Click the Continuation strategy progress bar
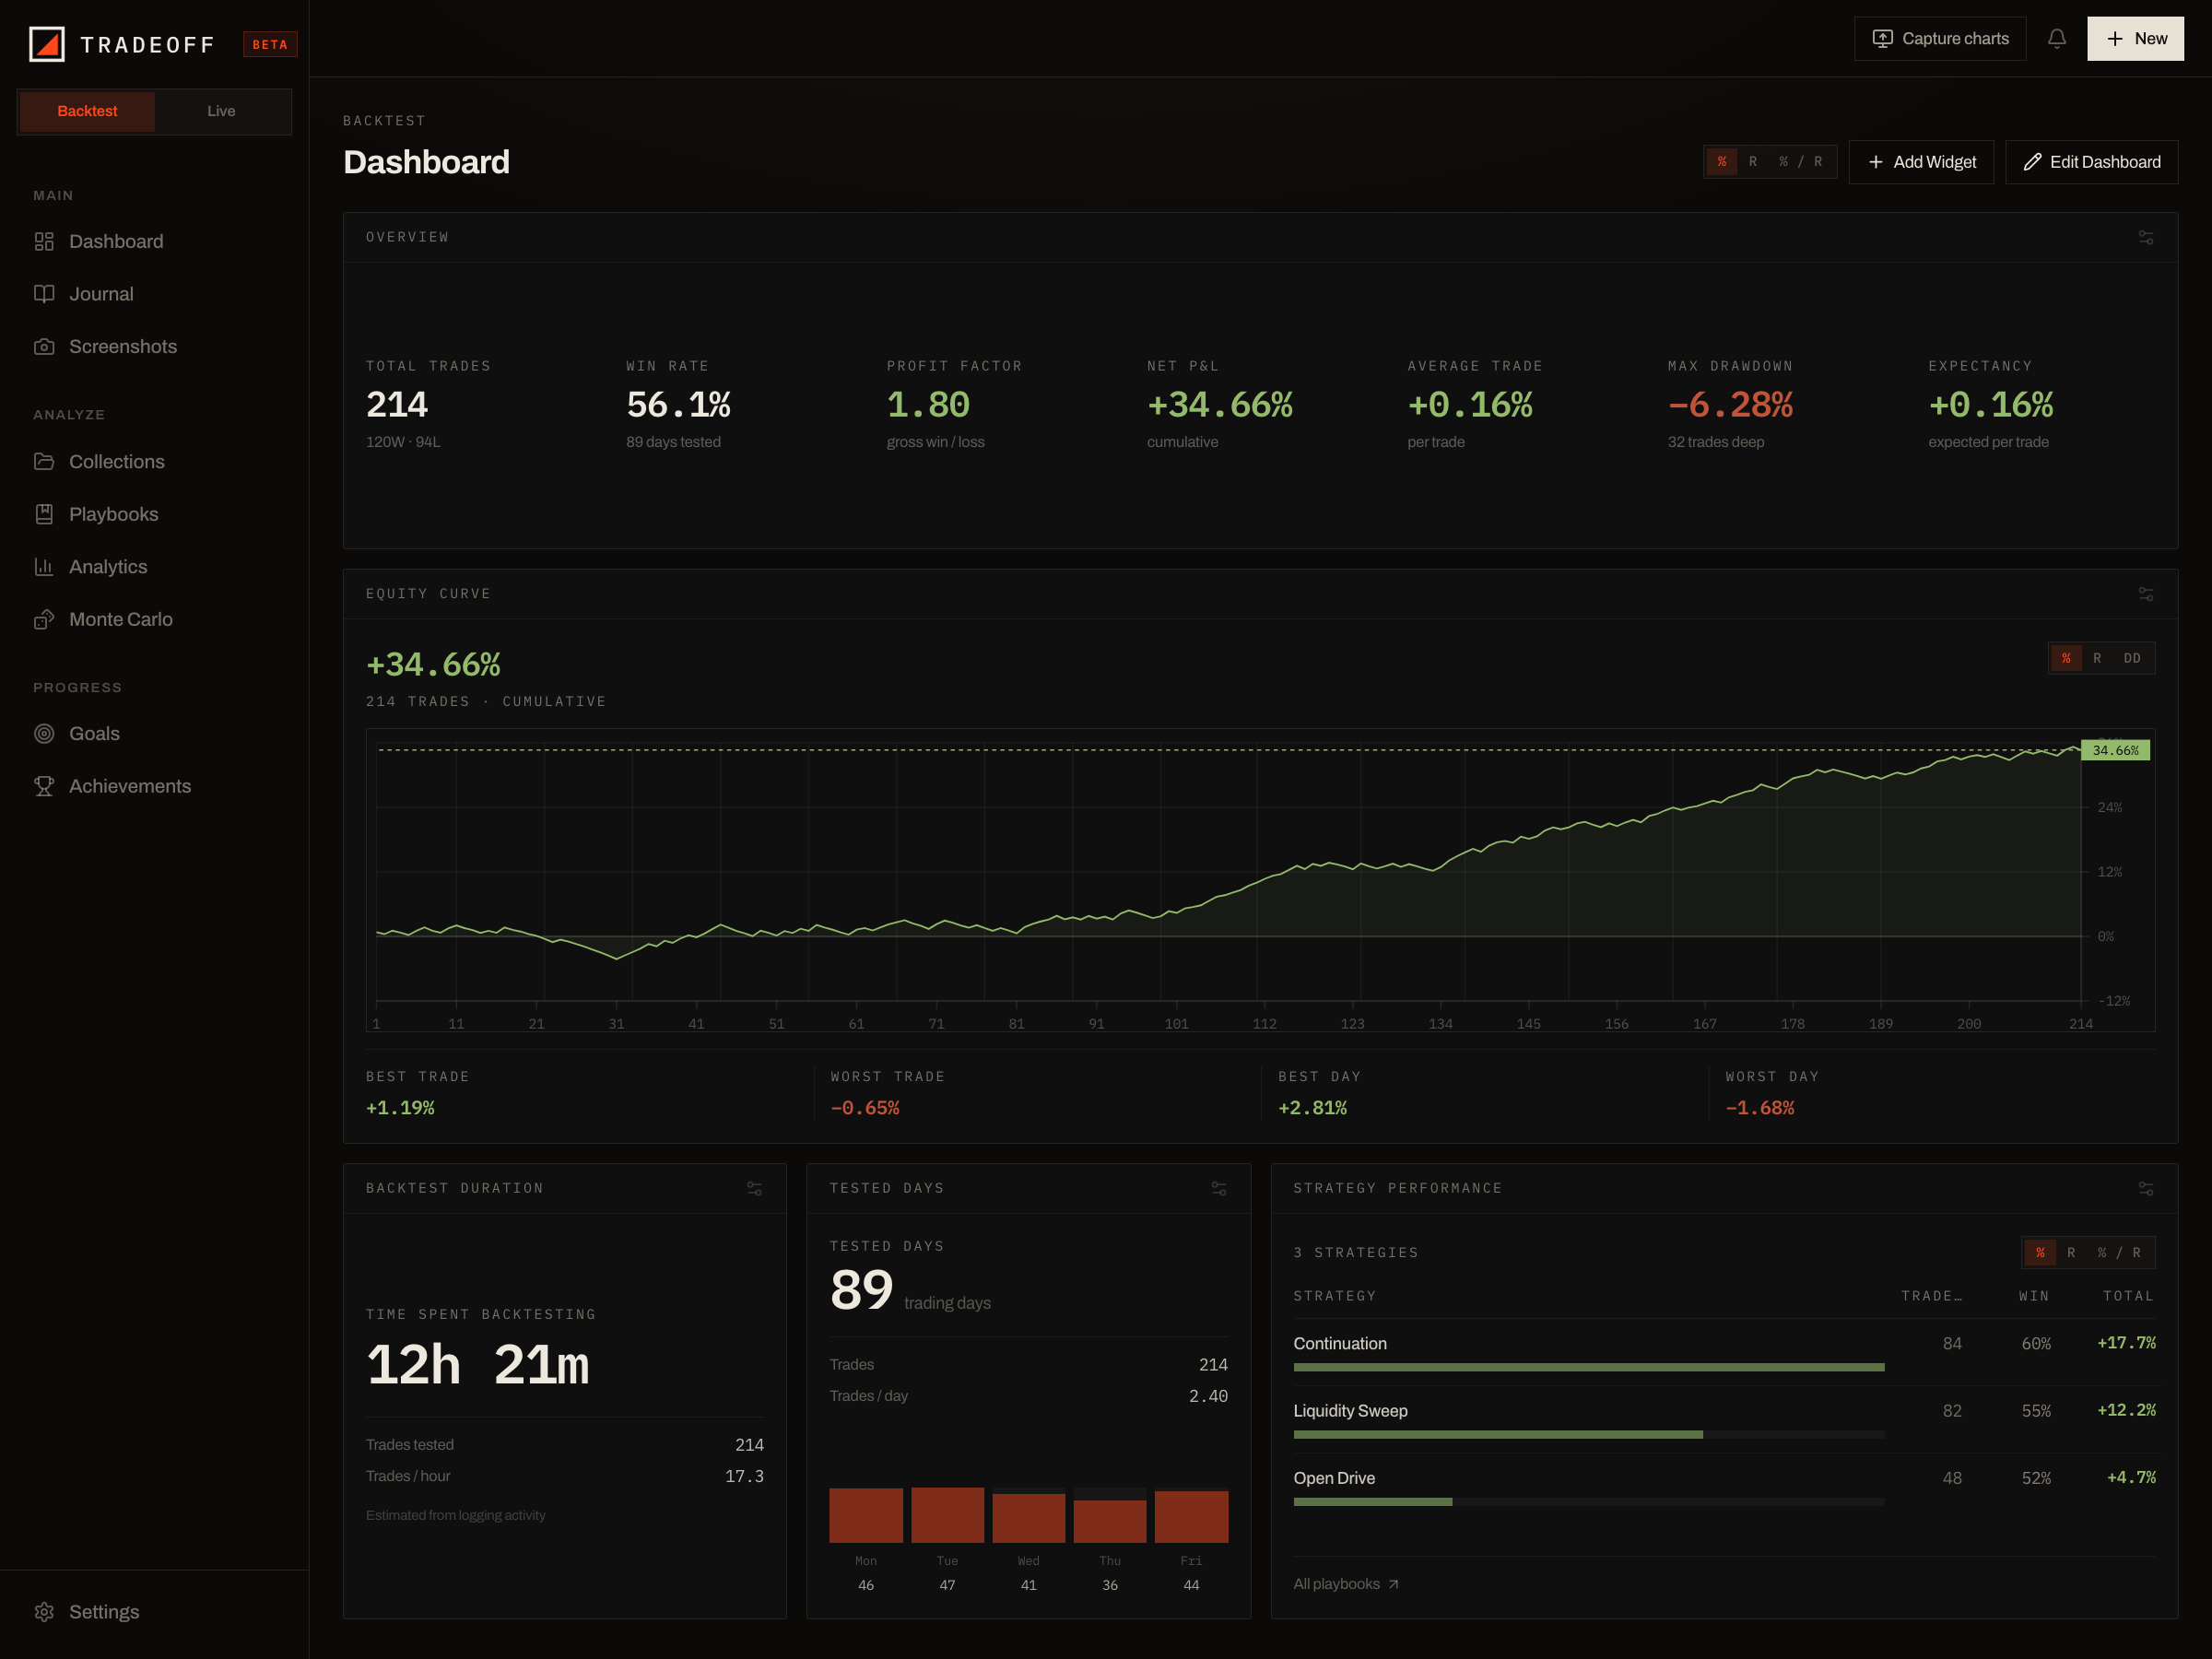The width and height of the screenshot is (2212, 1659). coord(1589,1367)
